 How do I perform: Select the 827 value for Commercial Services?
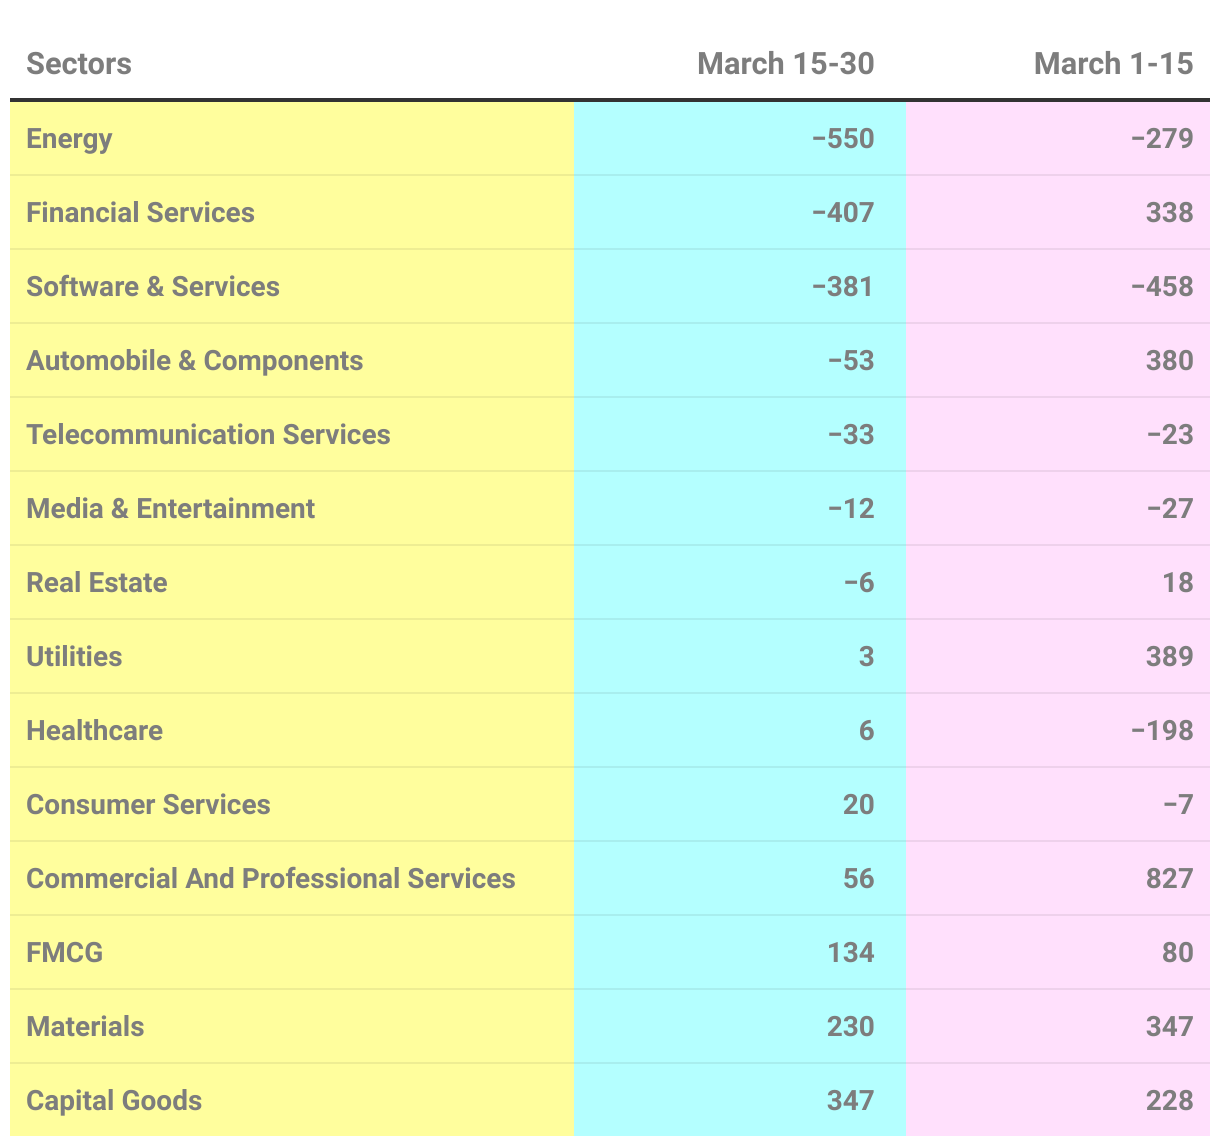1169,878
